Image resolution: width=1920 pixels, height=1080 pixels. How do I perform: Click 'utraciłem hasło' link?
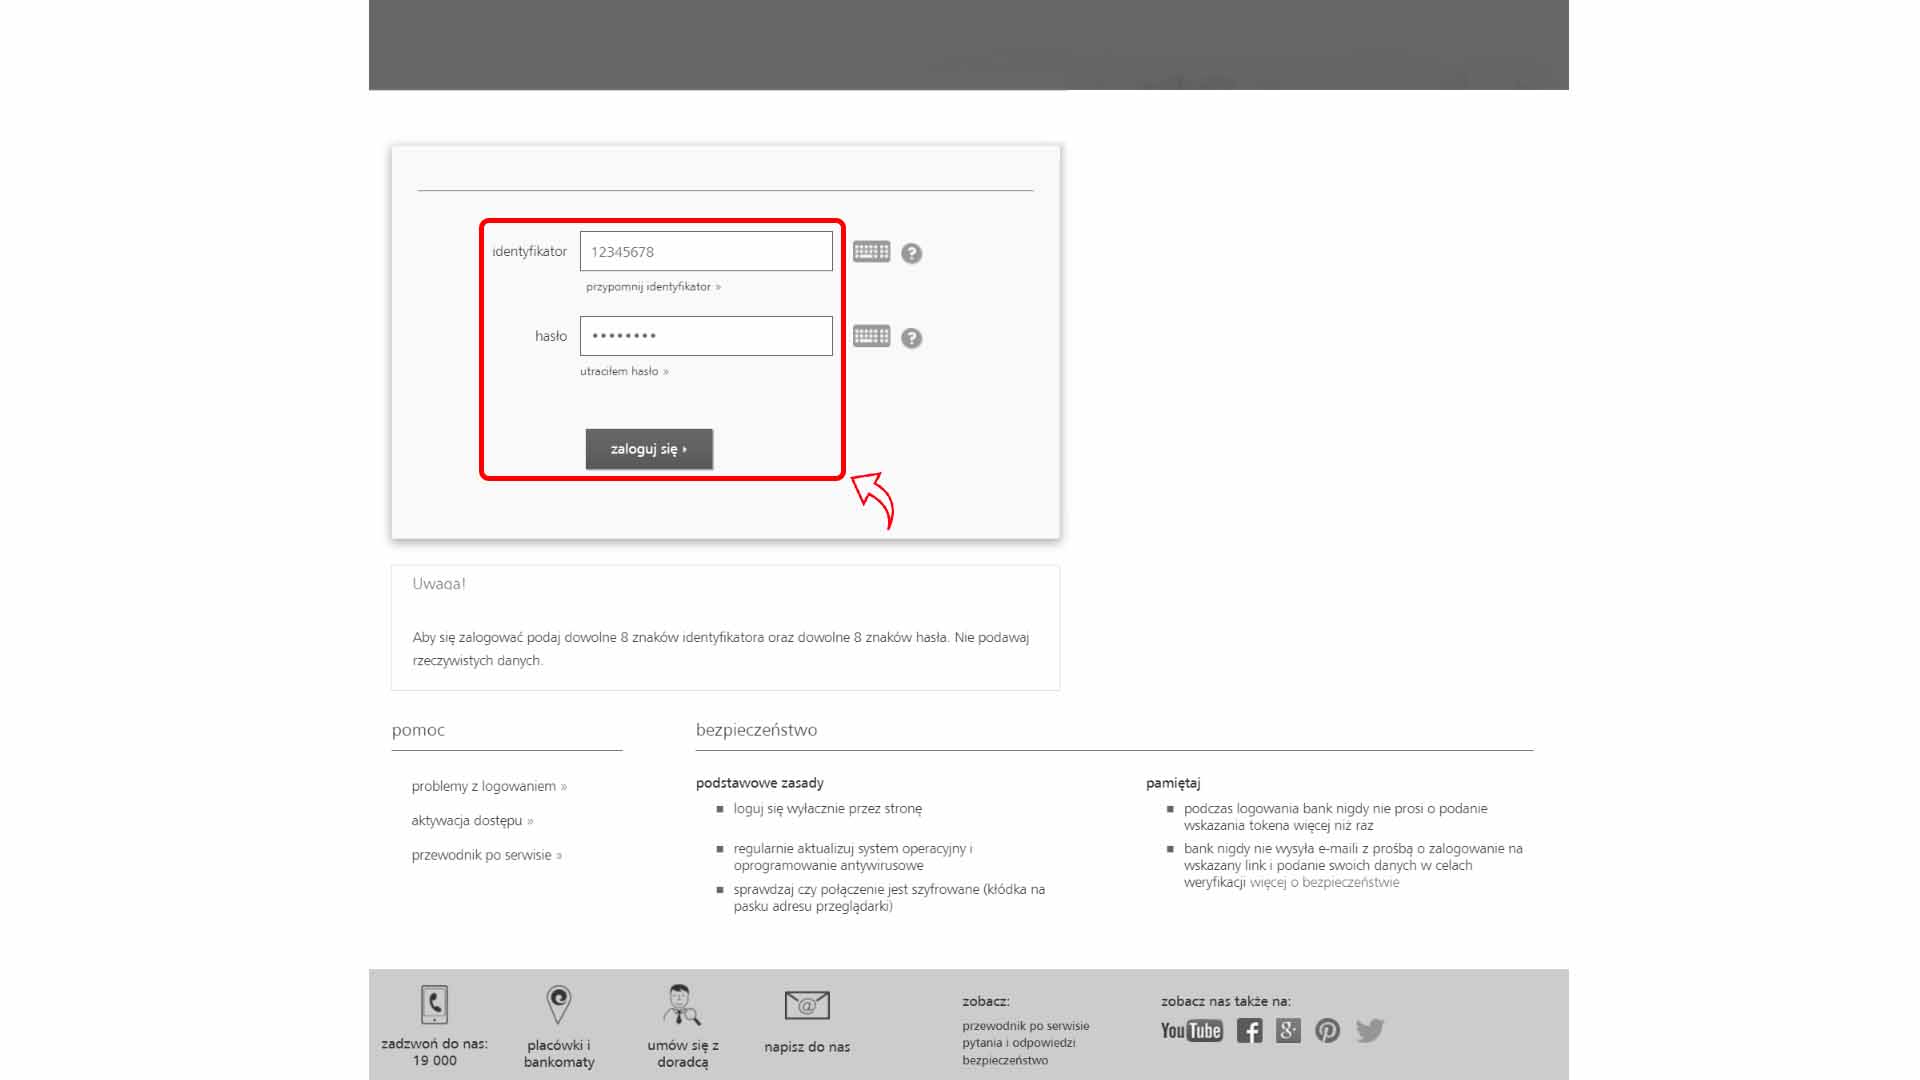pos(623,372)
